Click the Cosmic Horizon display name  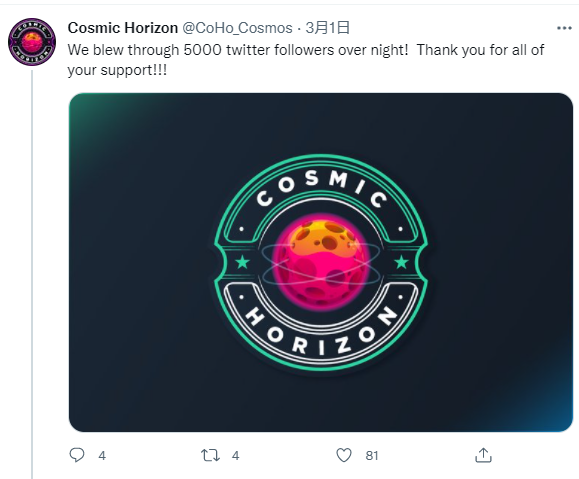[123, 28]
